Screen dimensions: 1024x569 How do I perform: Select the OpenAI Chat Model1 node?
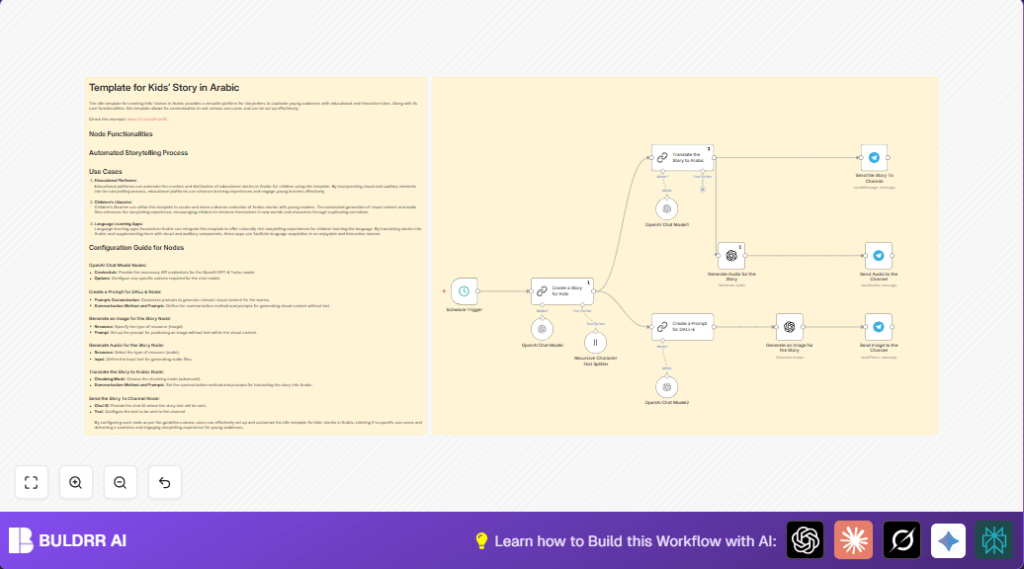(667, 209)
